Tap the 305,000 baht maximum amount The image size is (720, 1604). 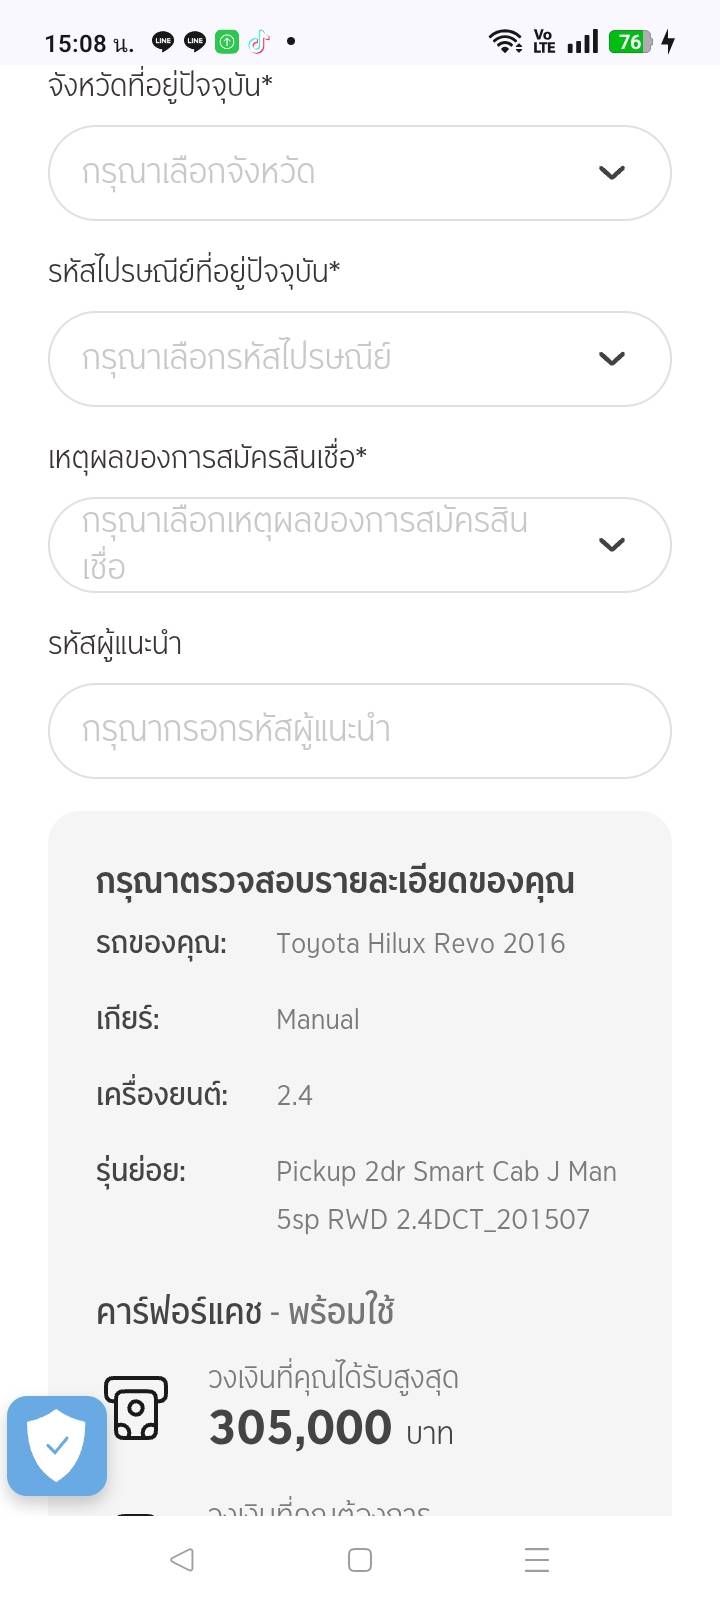300,1428
